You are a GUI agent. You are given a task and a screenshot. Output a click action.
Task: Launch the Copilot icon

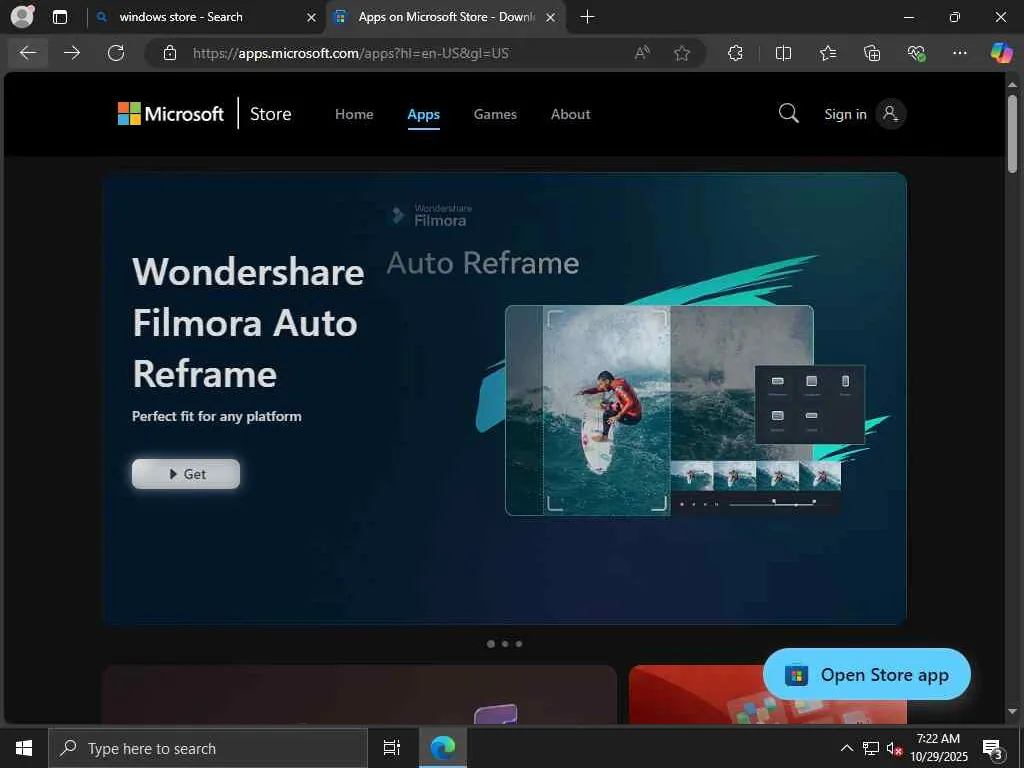pos(1000,53)
